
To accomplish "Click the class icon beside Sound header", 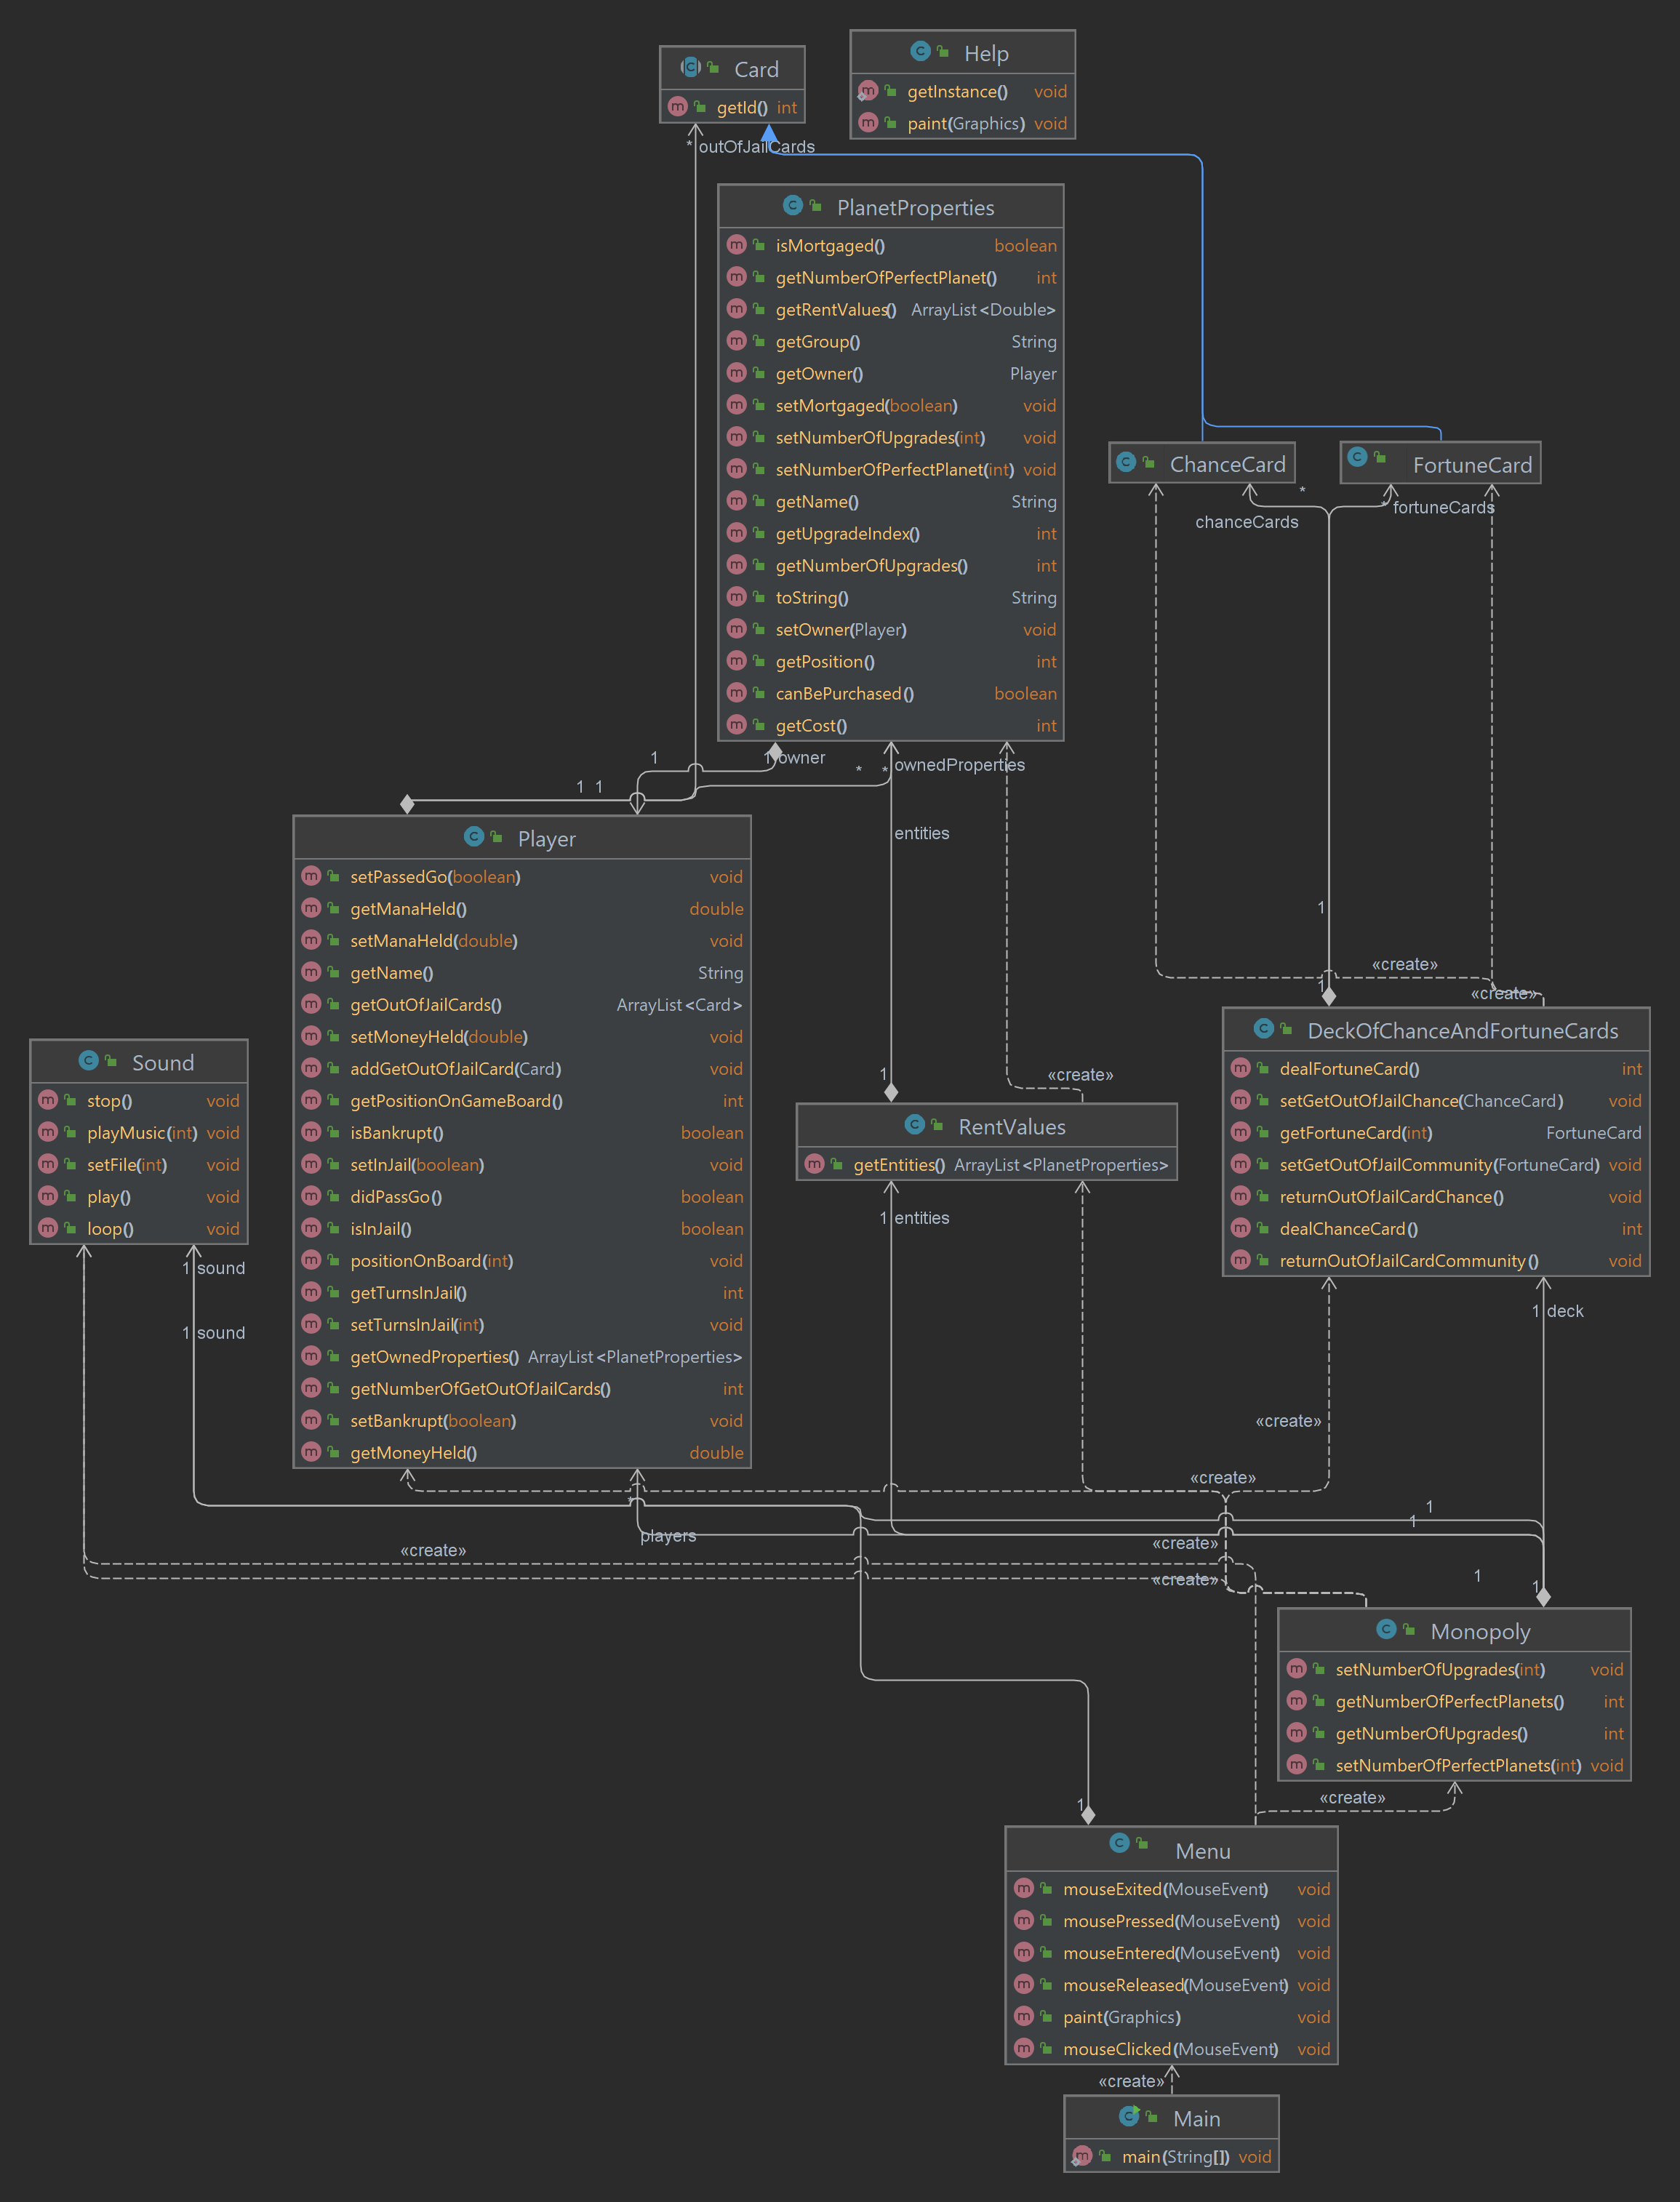I will pyautogui.click(x=88, y=1061).
